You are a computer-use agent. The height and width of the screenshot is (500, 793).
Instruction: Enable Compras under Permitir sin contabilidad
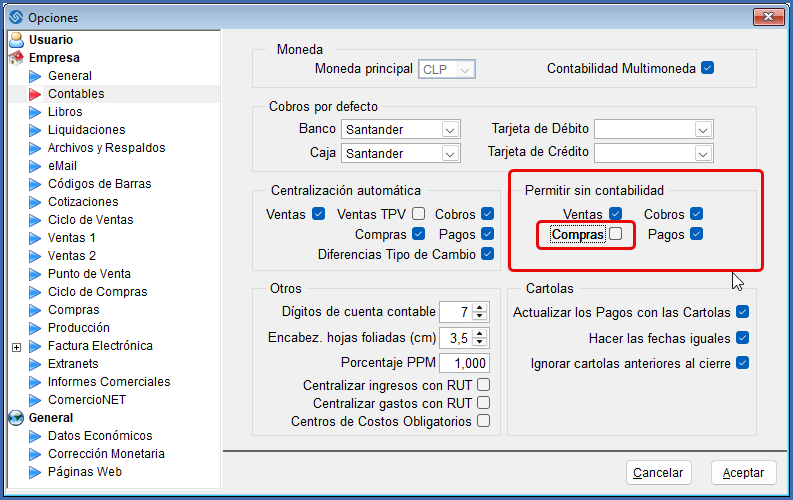pyautogui.click(x=615, y=234)
